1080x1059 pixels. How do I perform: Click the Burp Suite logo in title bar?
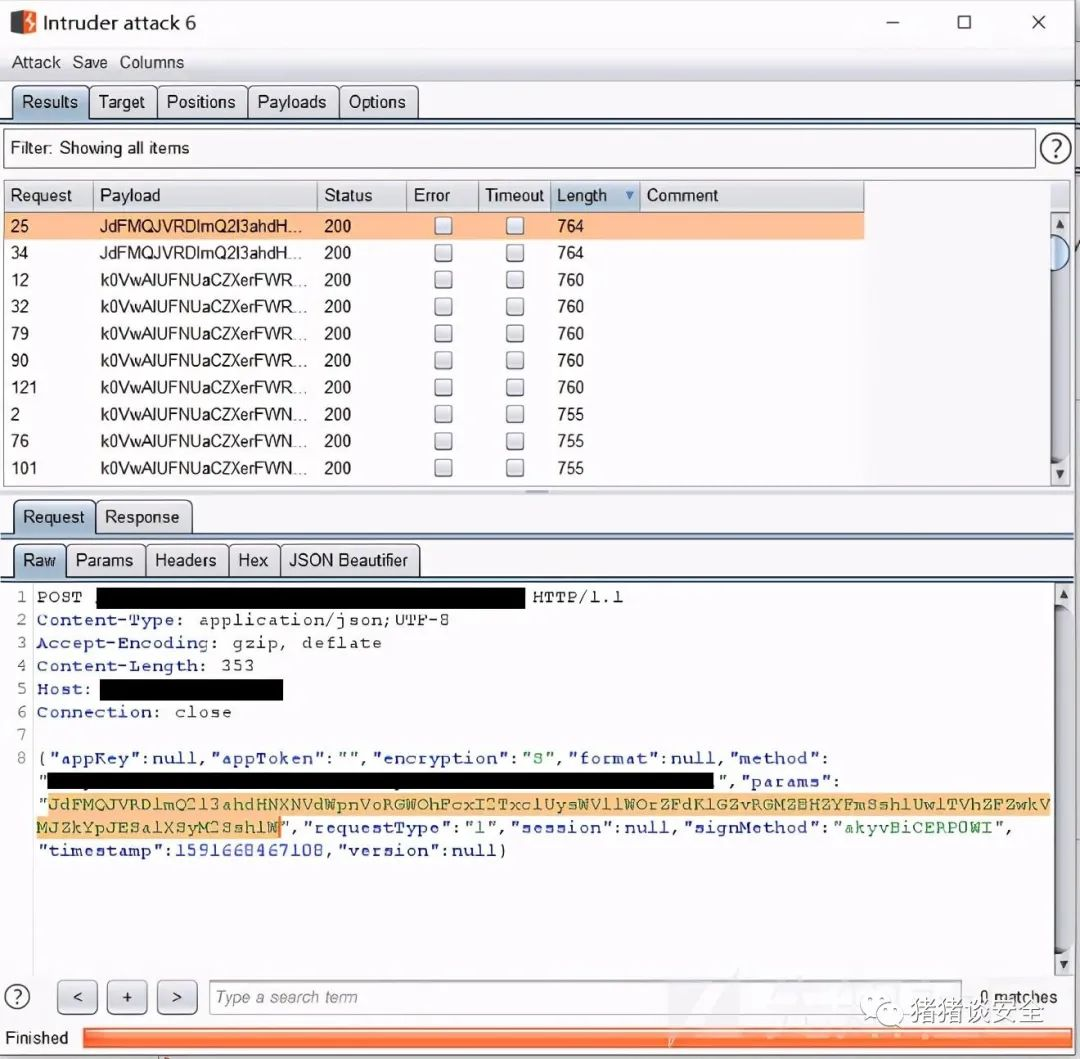[23, 22]
